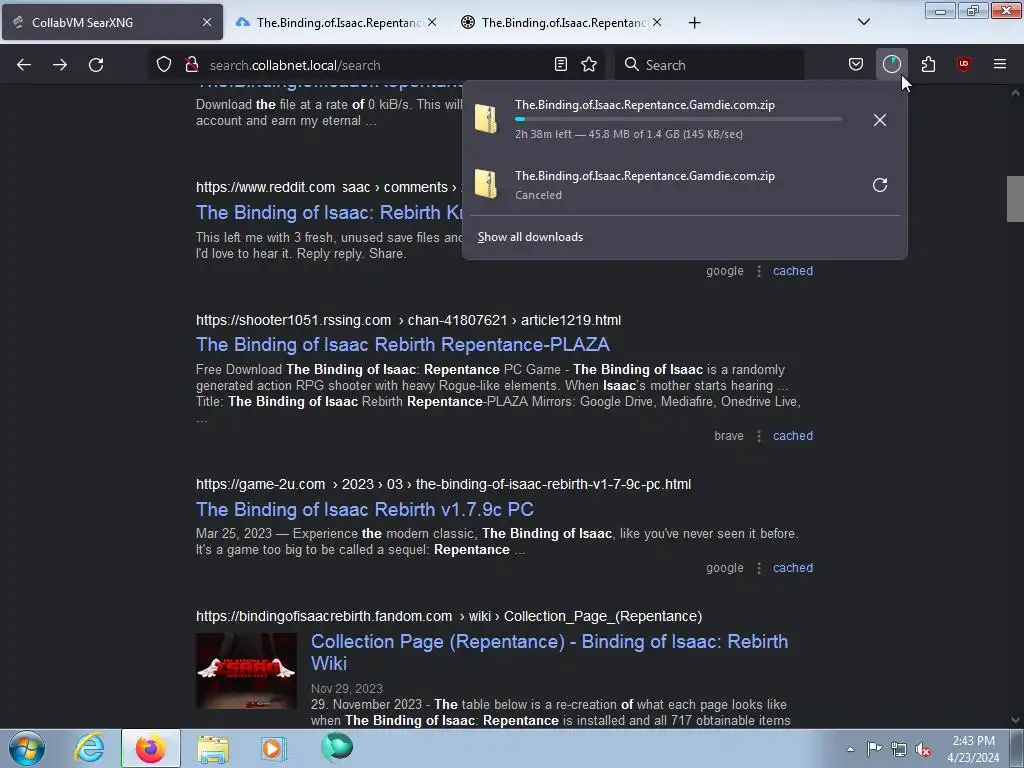Open green round taskbar application icon

tap(337, 747)
